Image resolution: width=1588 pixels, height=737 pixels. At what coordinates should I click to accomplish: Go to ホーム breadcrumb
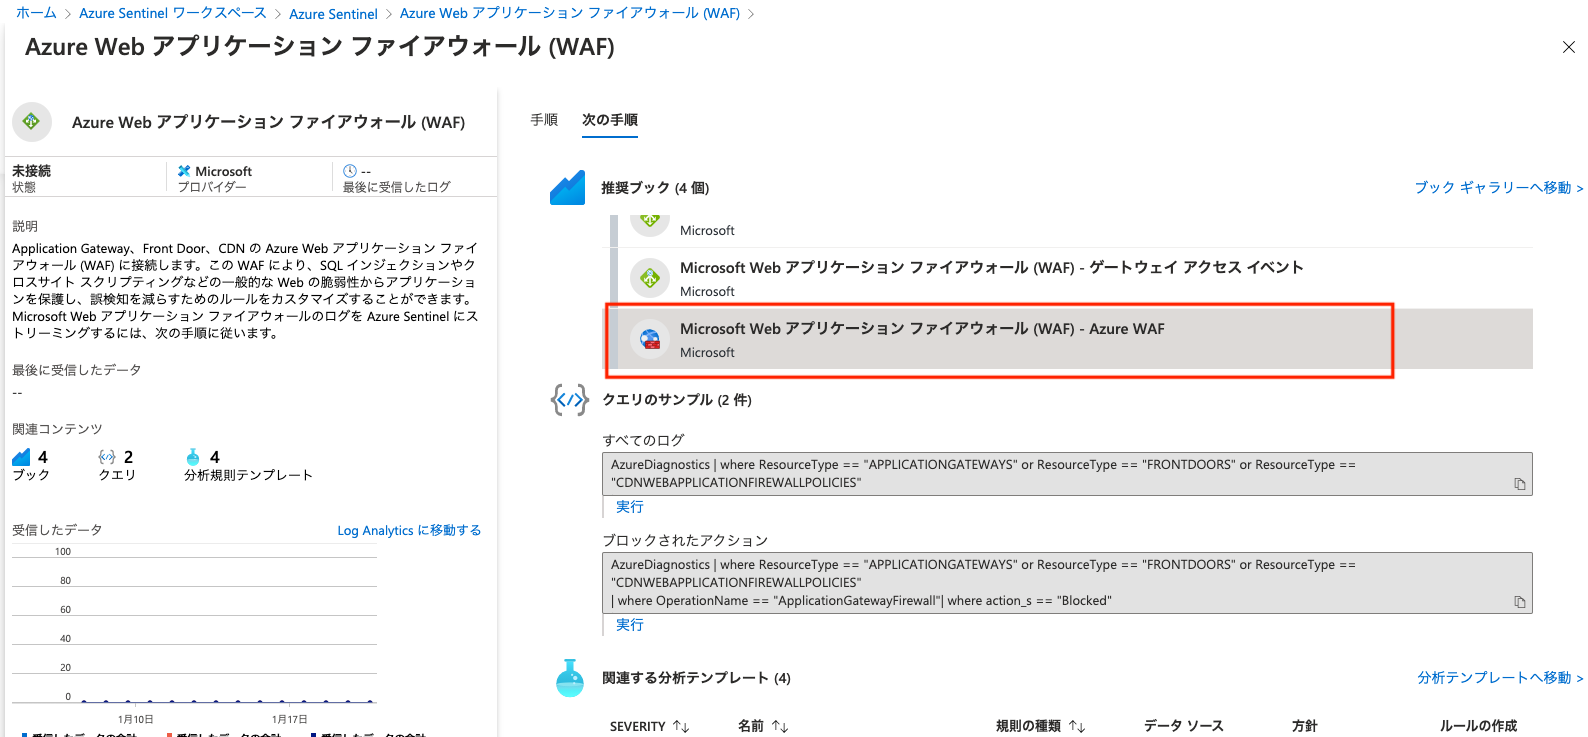pos(36,13)
